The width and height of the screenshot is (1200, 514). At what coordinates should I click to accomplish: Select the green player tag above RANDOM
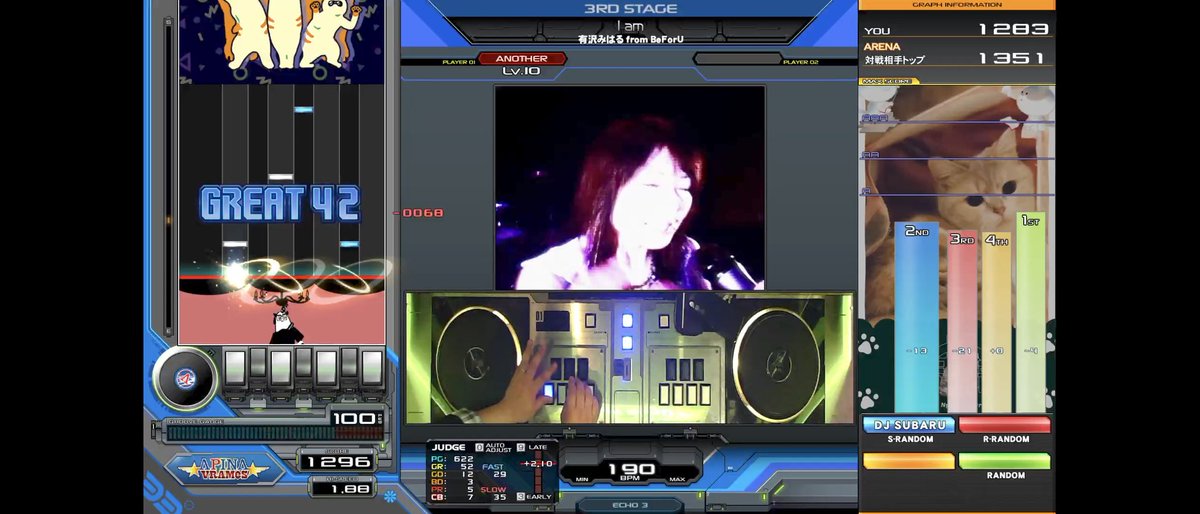click(1004, 460)
